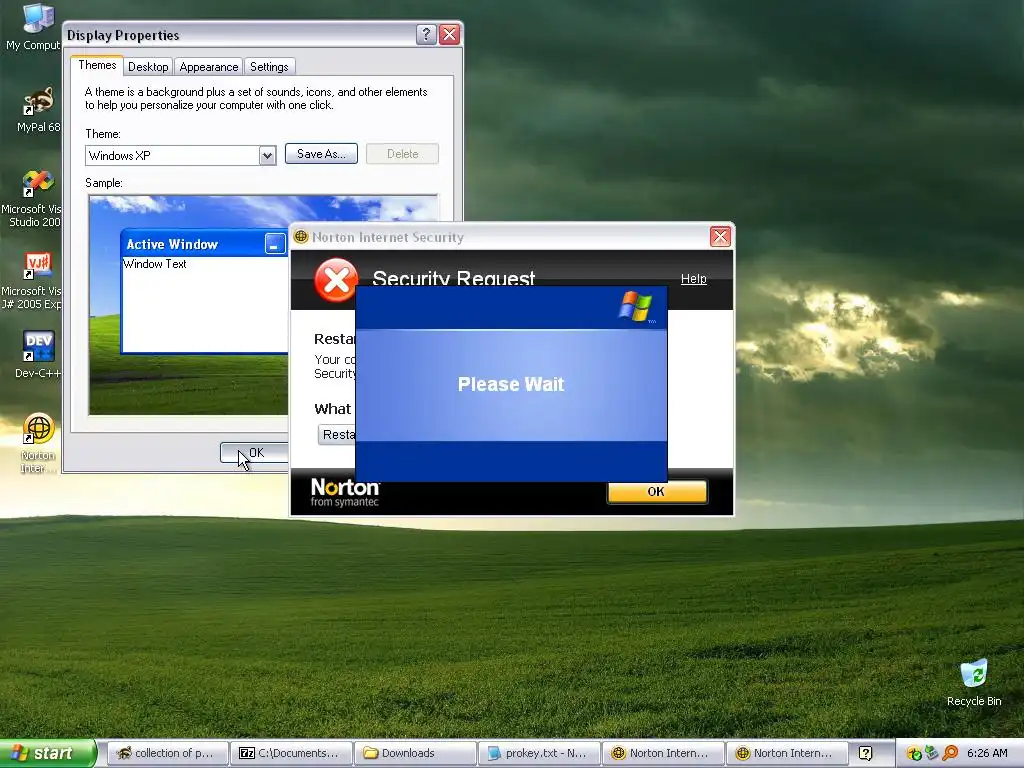Click the 6:26 AM taskbar clock

(x=987, y=753)
